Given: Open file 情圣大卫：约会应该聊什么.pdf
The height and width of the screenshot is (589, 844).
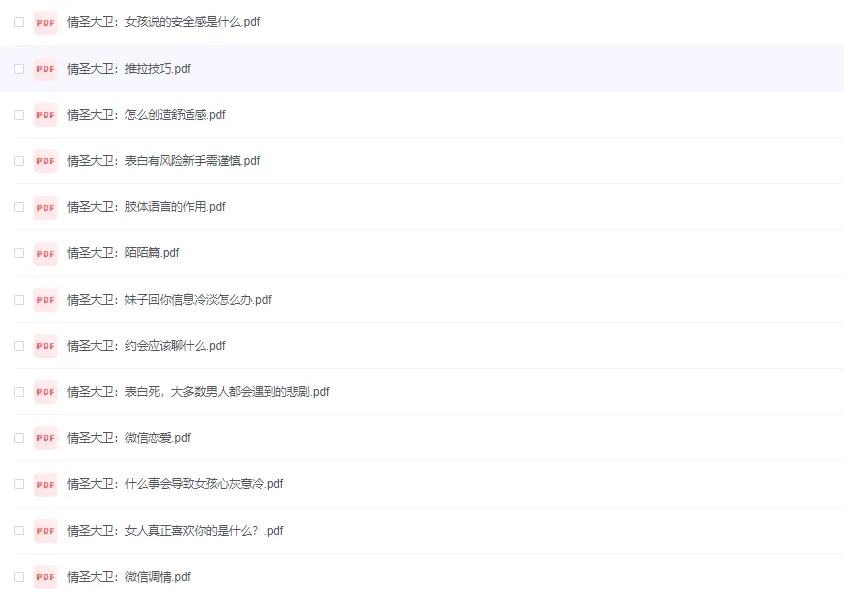Looking at the screenshot, I should click(146, 346).
